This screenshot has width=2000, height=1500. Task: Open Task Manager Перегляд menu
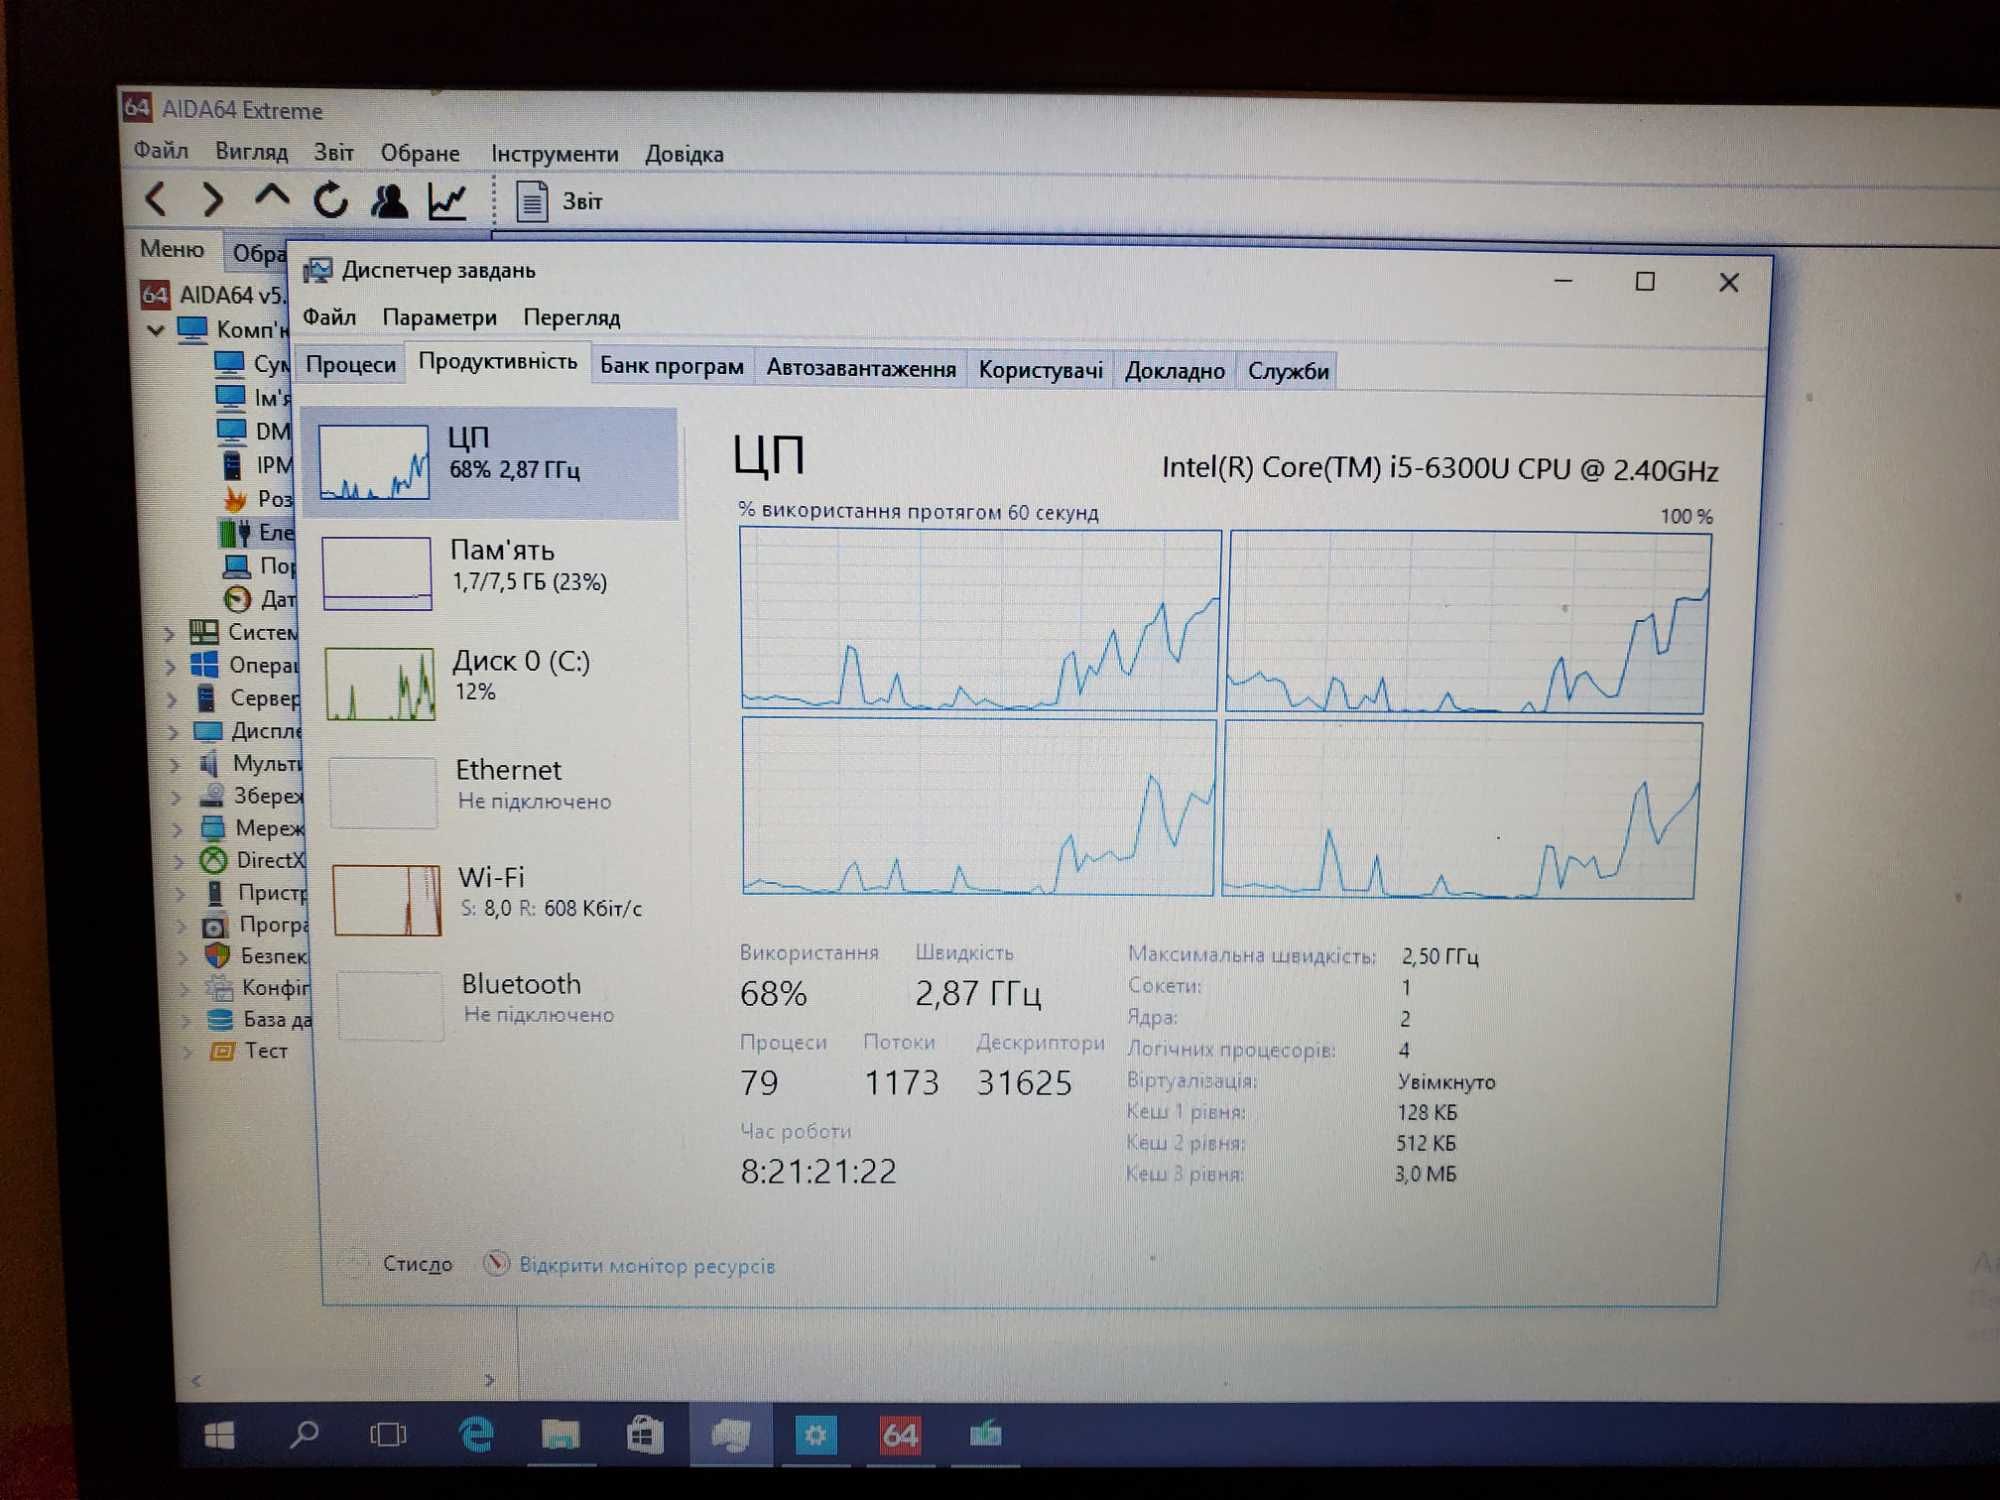(x=572, y=318)
